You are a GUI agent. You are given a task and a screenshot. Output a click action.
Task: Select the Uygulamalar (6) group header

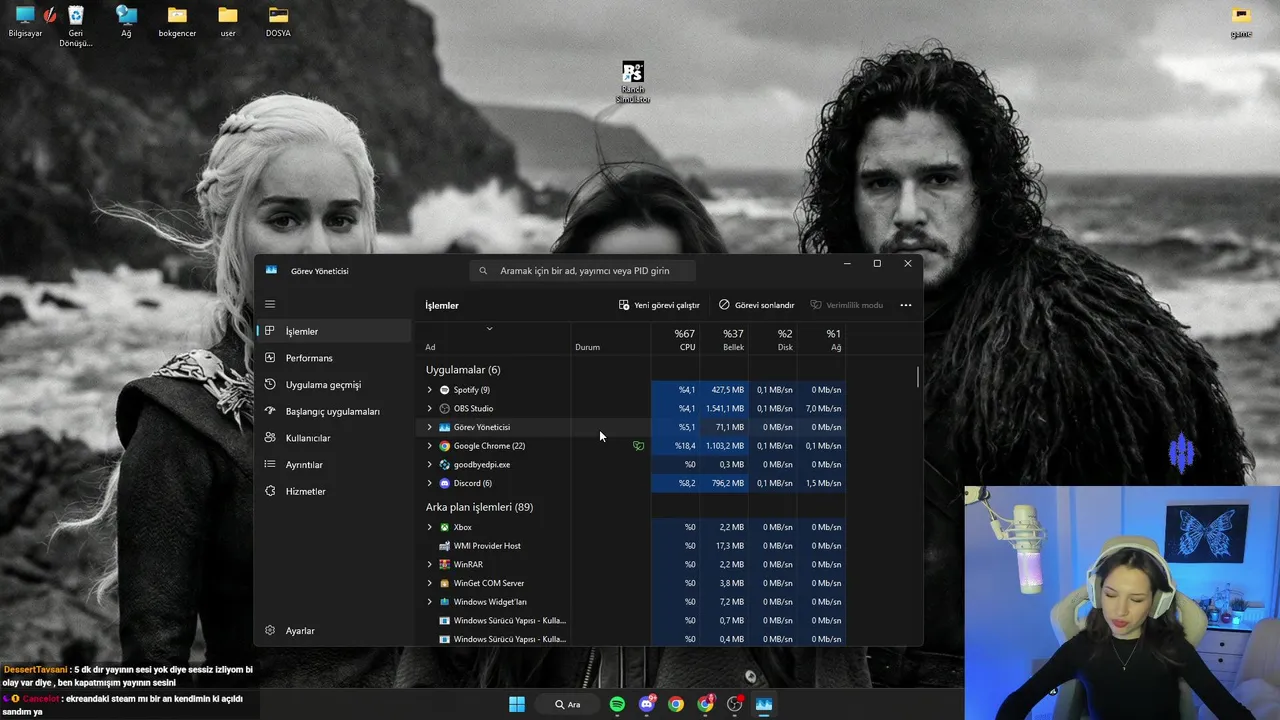point(463,370)
